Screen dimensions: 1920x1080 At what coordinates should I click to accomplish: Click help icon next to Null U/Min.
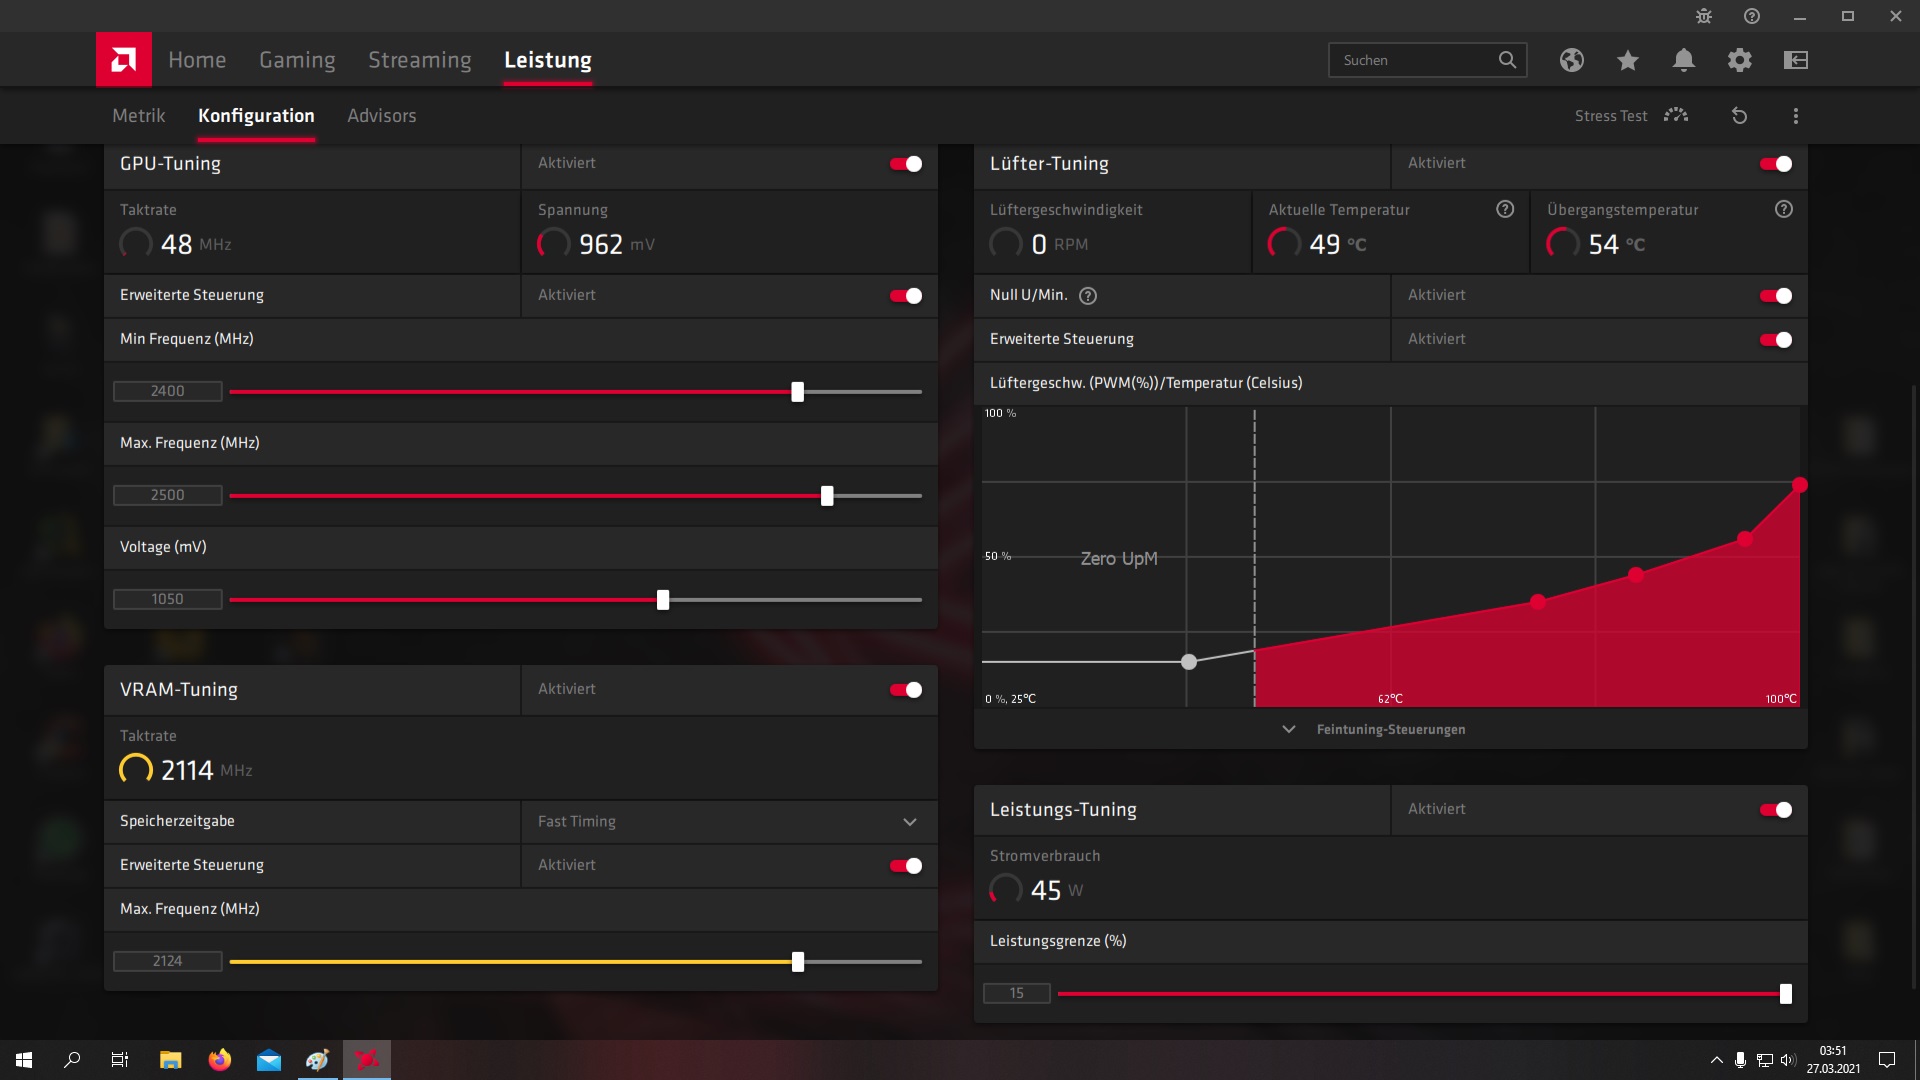(x=1088, y=296)
